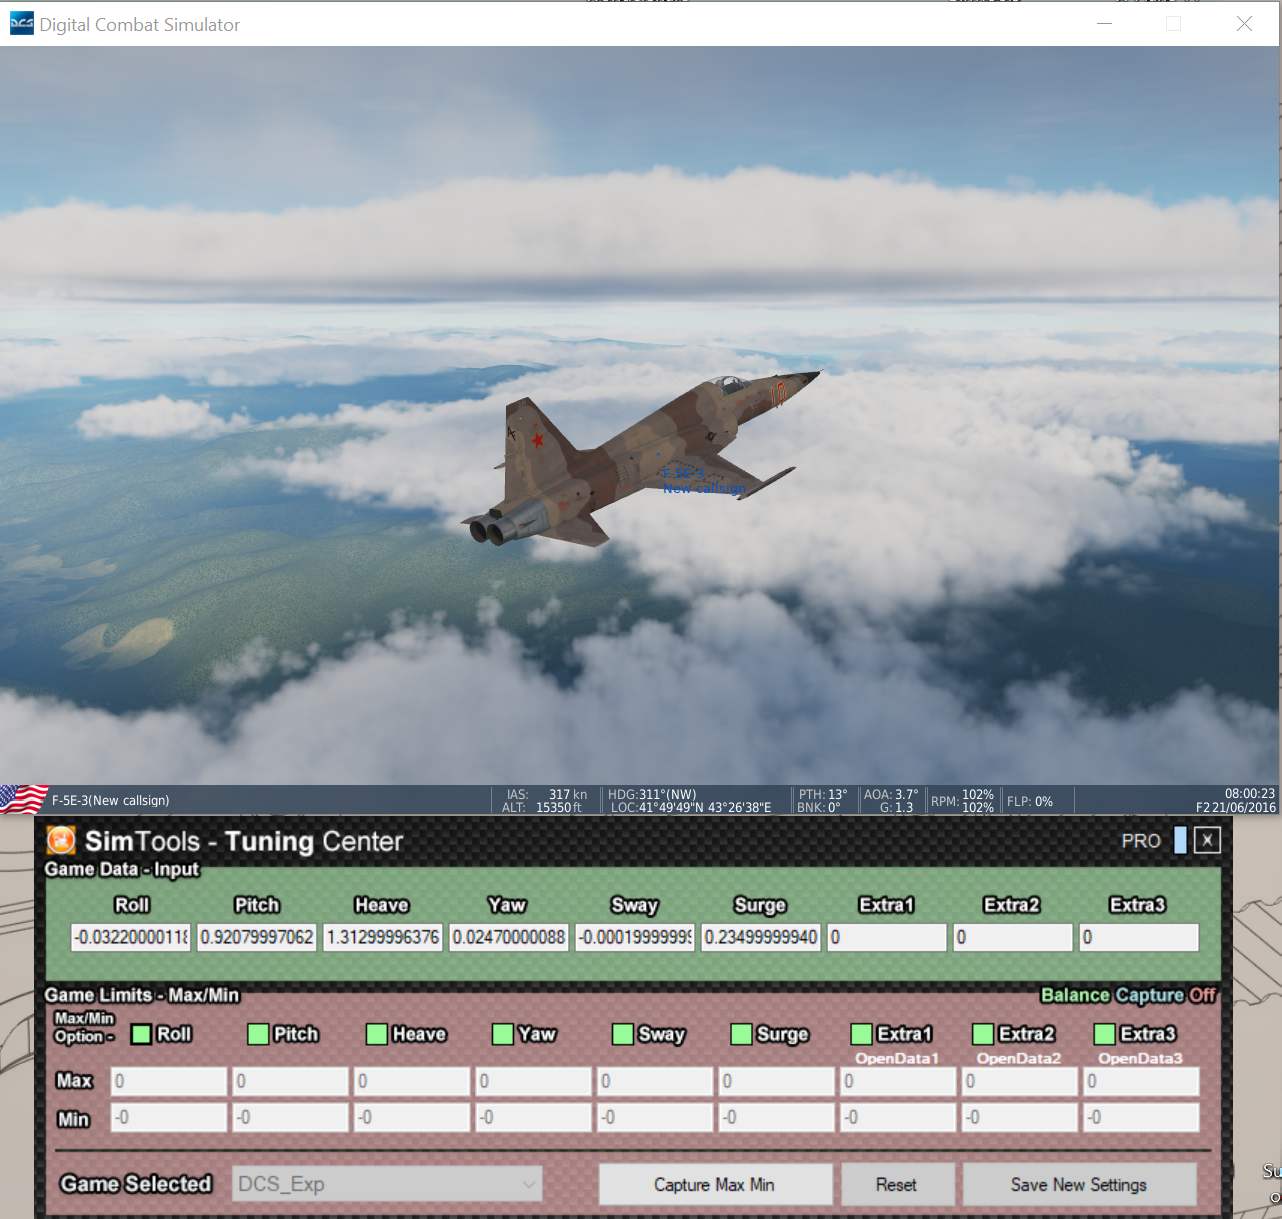Click the Yaw Max limit field

534,1081
